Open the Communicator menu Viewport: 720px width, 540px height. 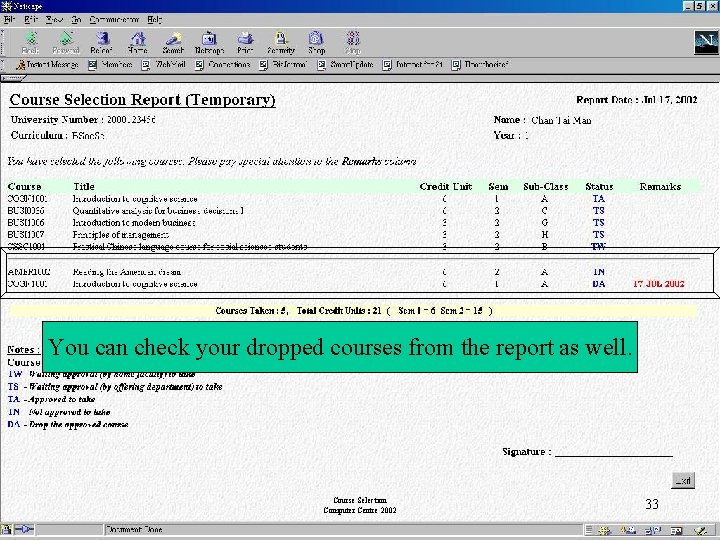pos(114,20)
